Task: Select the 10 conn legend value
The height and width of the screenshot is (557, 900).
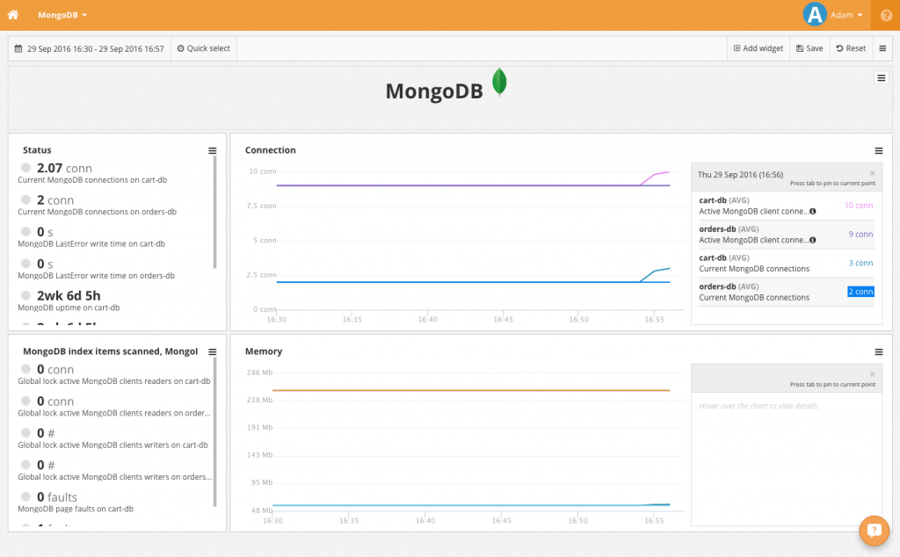Action: click(x=859, y=206)
